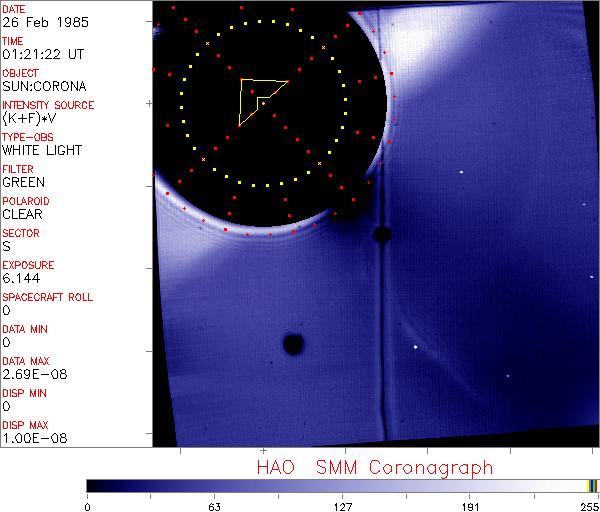Click the DATE label heading
Viewport: 600px width, 512px height.
tap(14, 9)
